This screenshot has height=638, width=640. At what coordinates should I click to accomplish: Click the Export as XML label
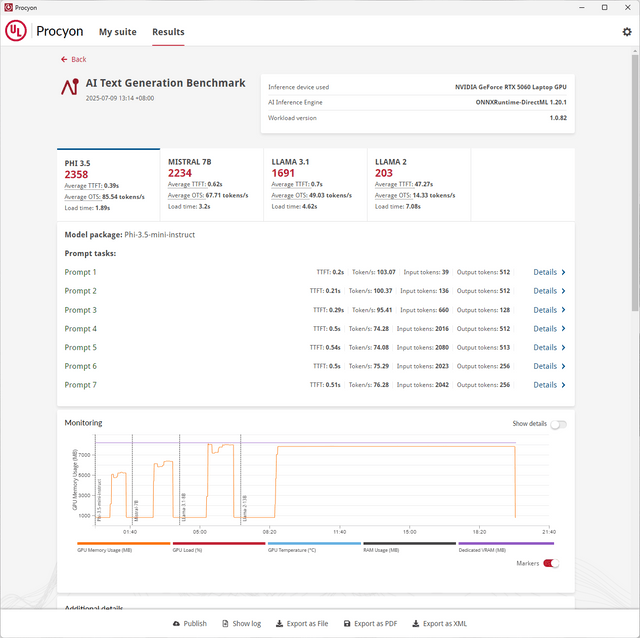[x=445, y=623]
